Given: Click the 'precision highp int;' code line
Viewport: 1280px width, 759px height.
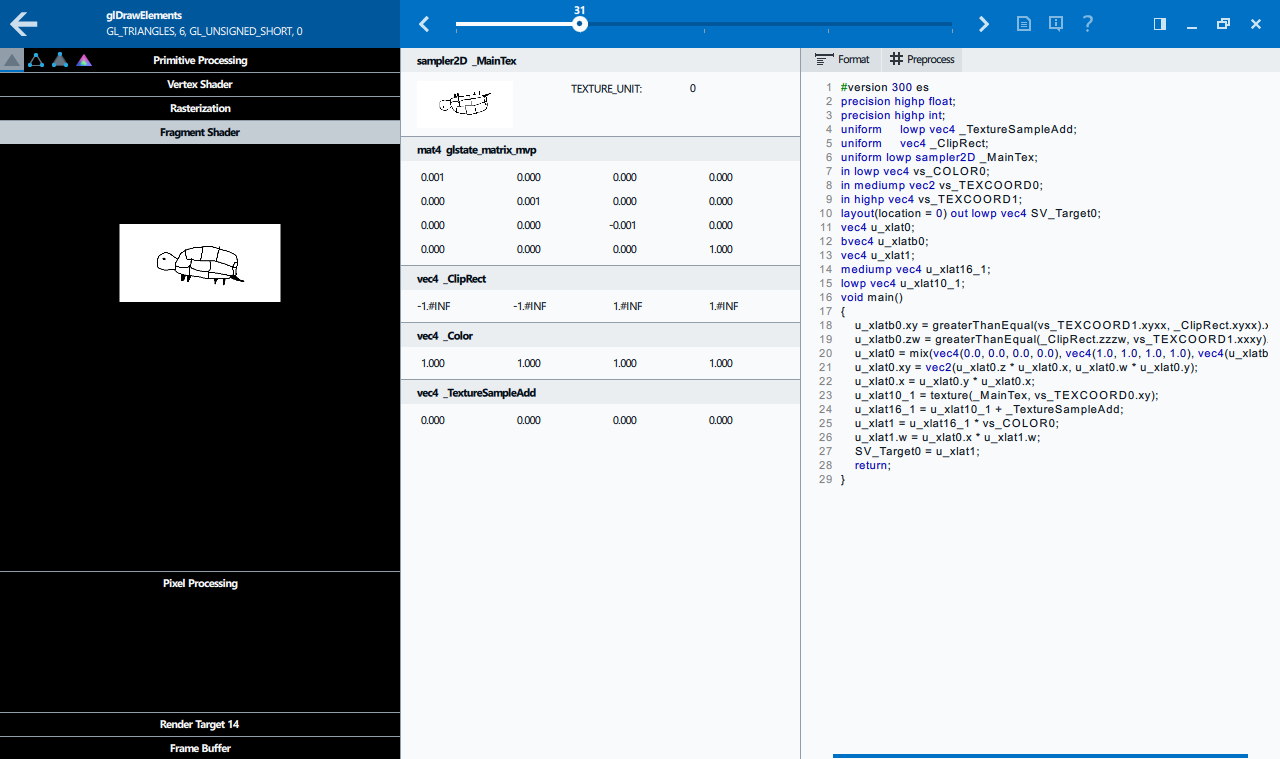Looking at the screenshot, I should coord(892,115).
